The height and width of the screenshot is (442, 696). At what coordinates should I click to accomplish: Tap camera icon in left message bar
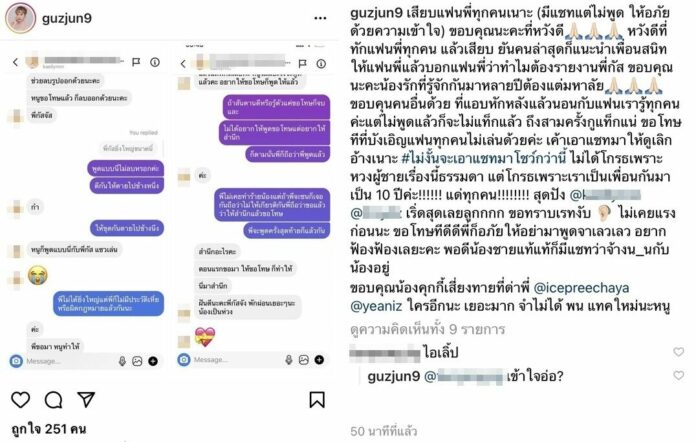pyautogui.click(x=16, y=361)
